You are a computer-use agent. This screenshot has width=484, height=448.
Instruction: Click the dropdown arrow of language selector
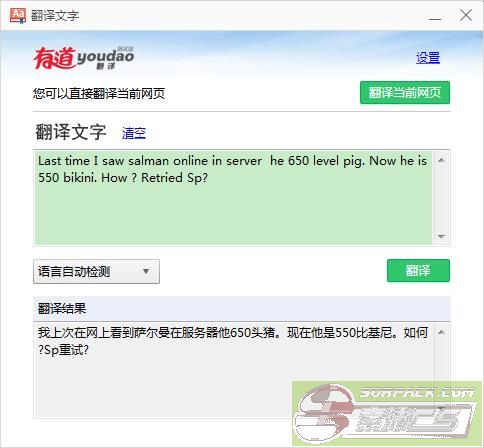point(146,271)
